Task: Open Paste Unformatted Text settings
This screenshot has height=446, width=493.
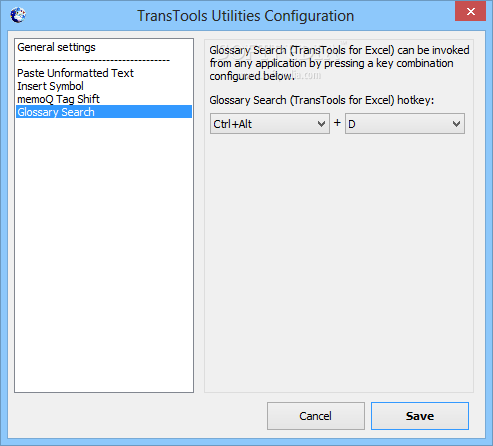Action: pos(104,73)
